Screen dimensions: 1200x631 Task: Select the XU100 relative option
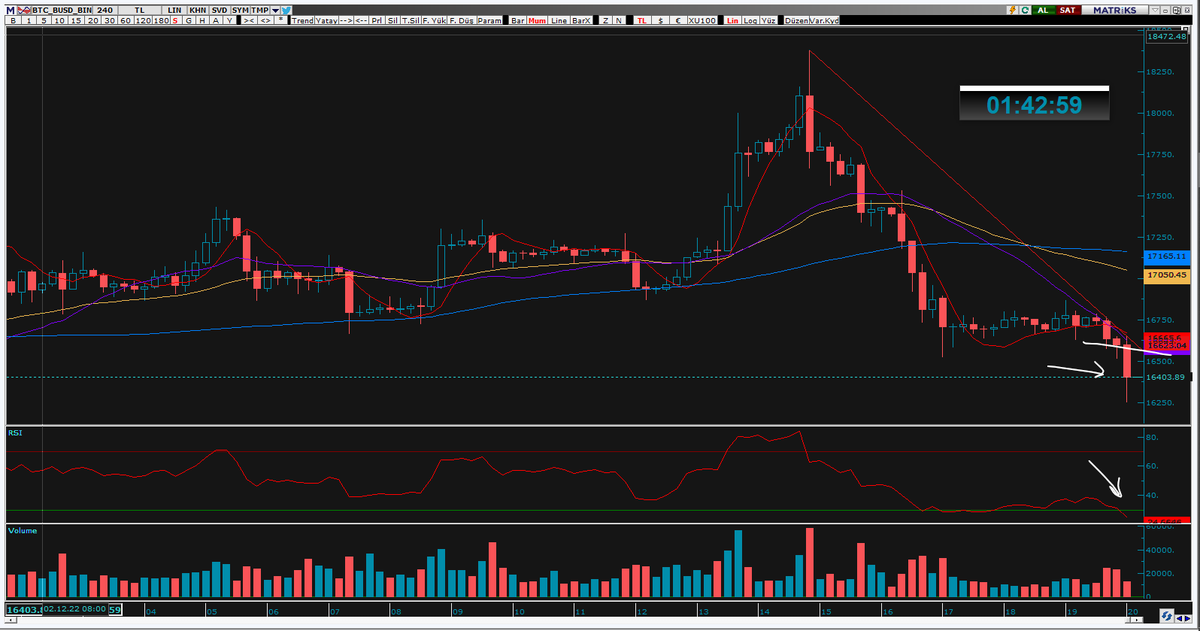[x=702, y=21]
